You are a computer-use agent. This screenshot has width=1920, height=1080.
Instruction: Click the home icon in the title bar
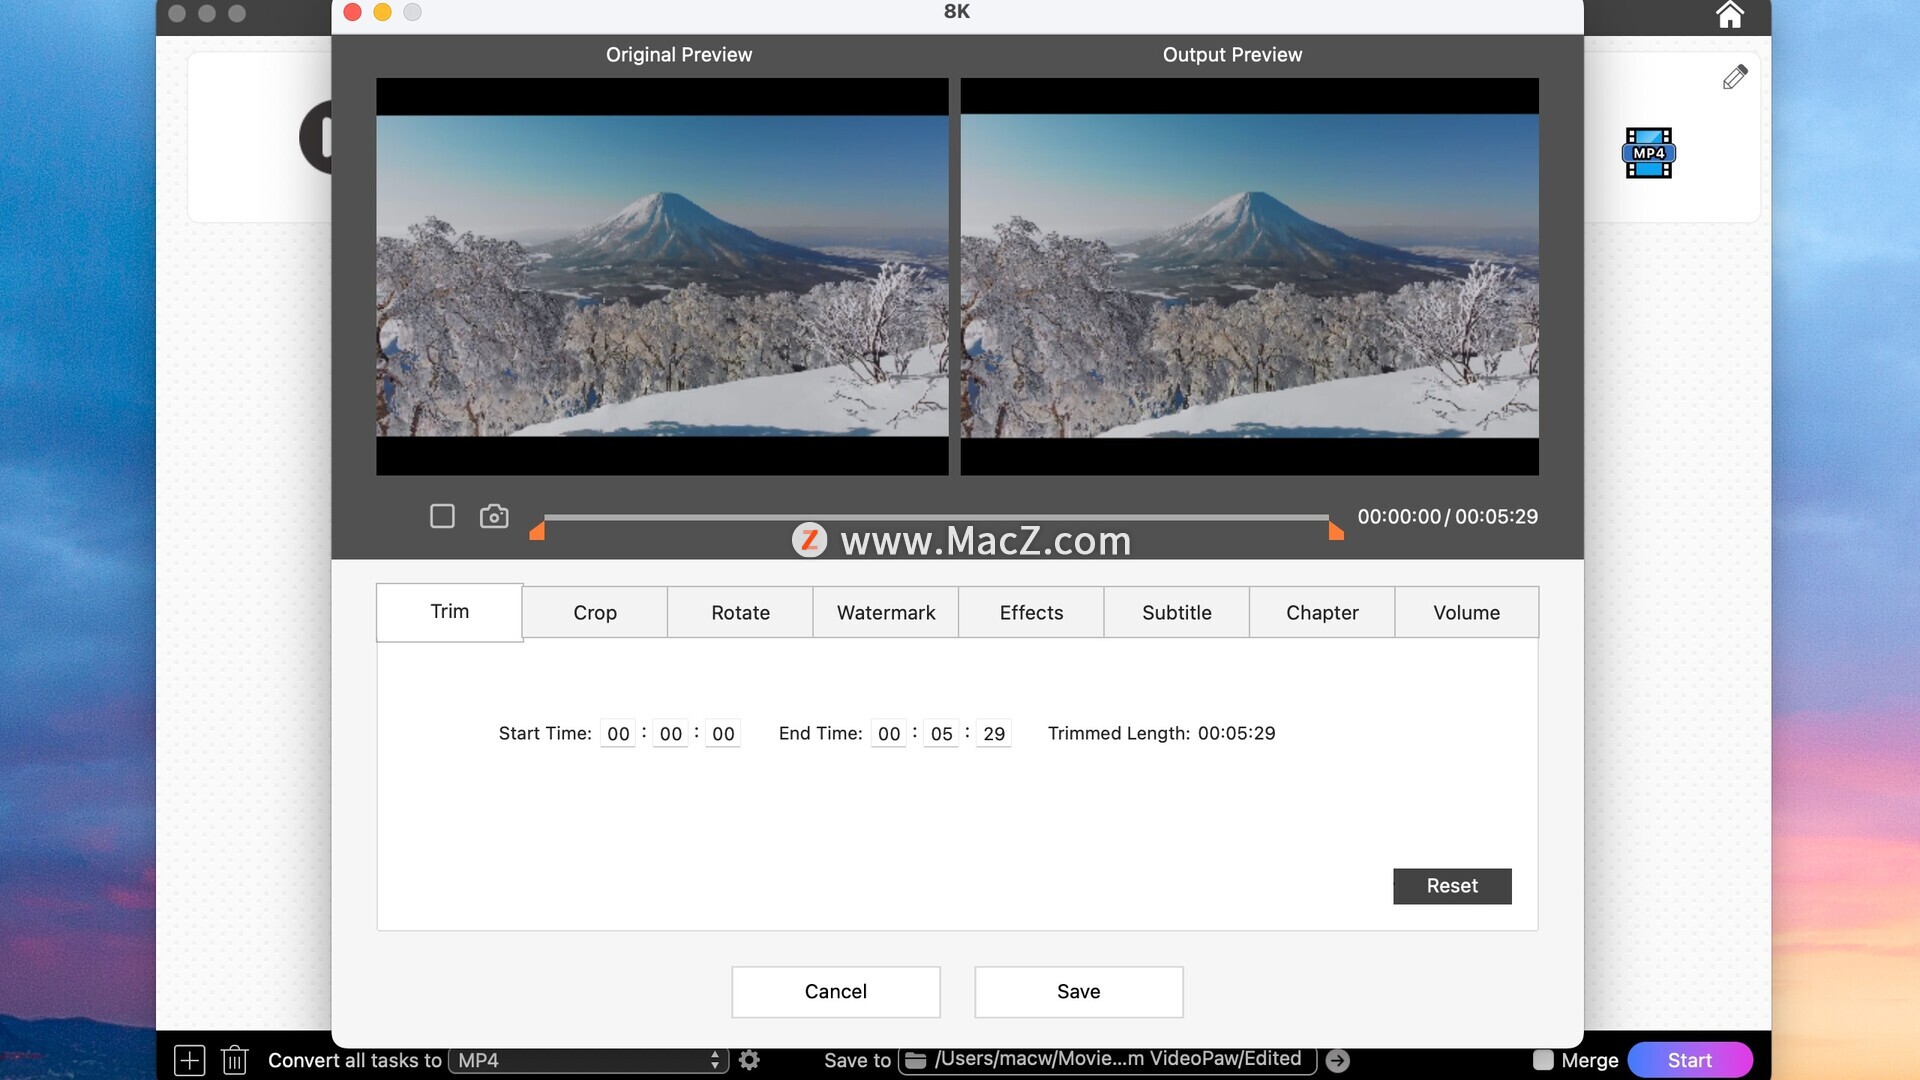[1730, 15]
